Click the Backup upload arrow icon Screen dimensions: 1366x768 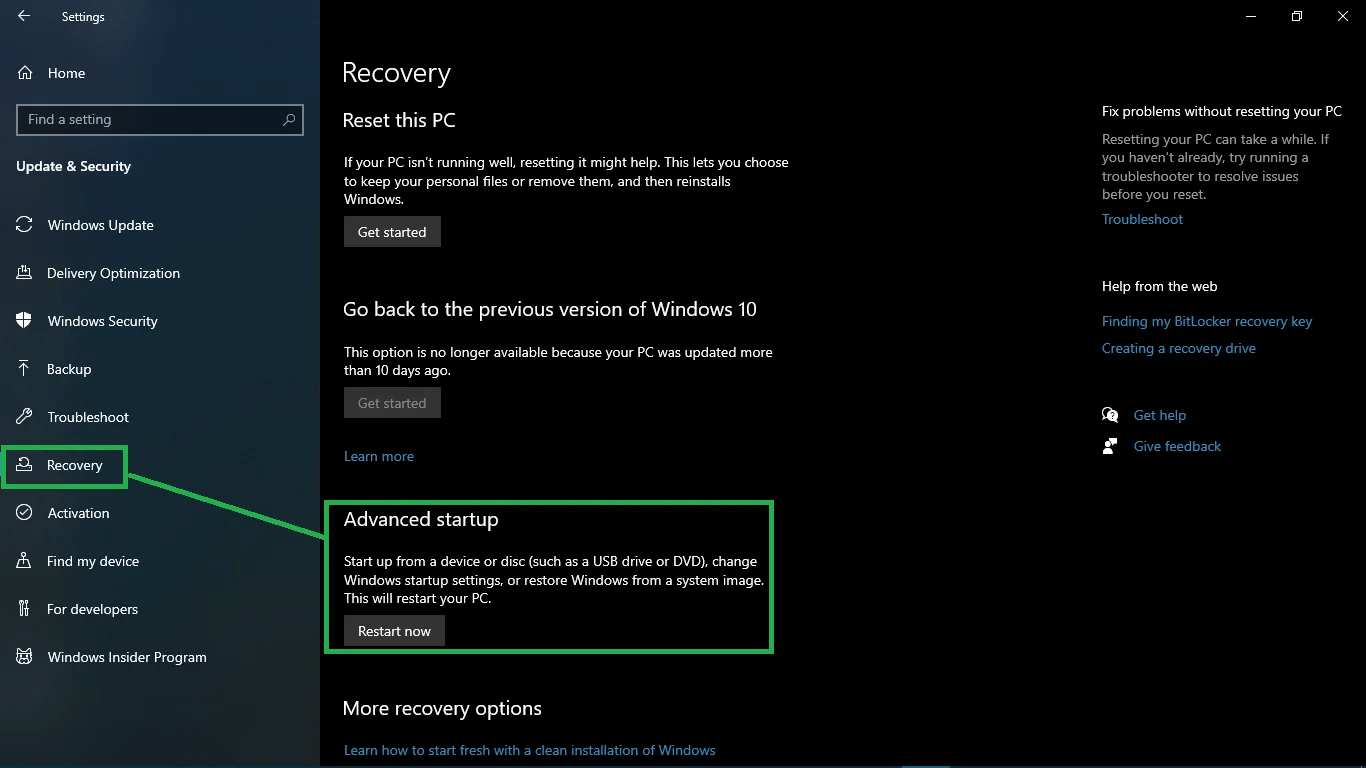[x=25, y=369]
